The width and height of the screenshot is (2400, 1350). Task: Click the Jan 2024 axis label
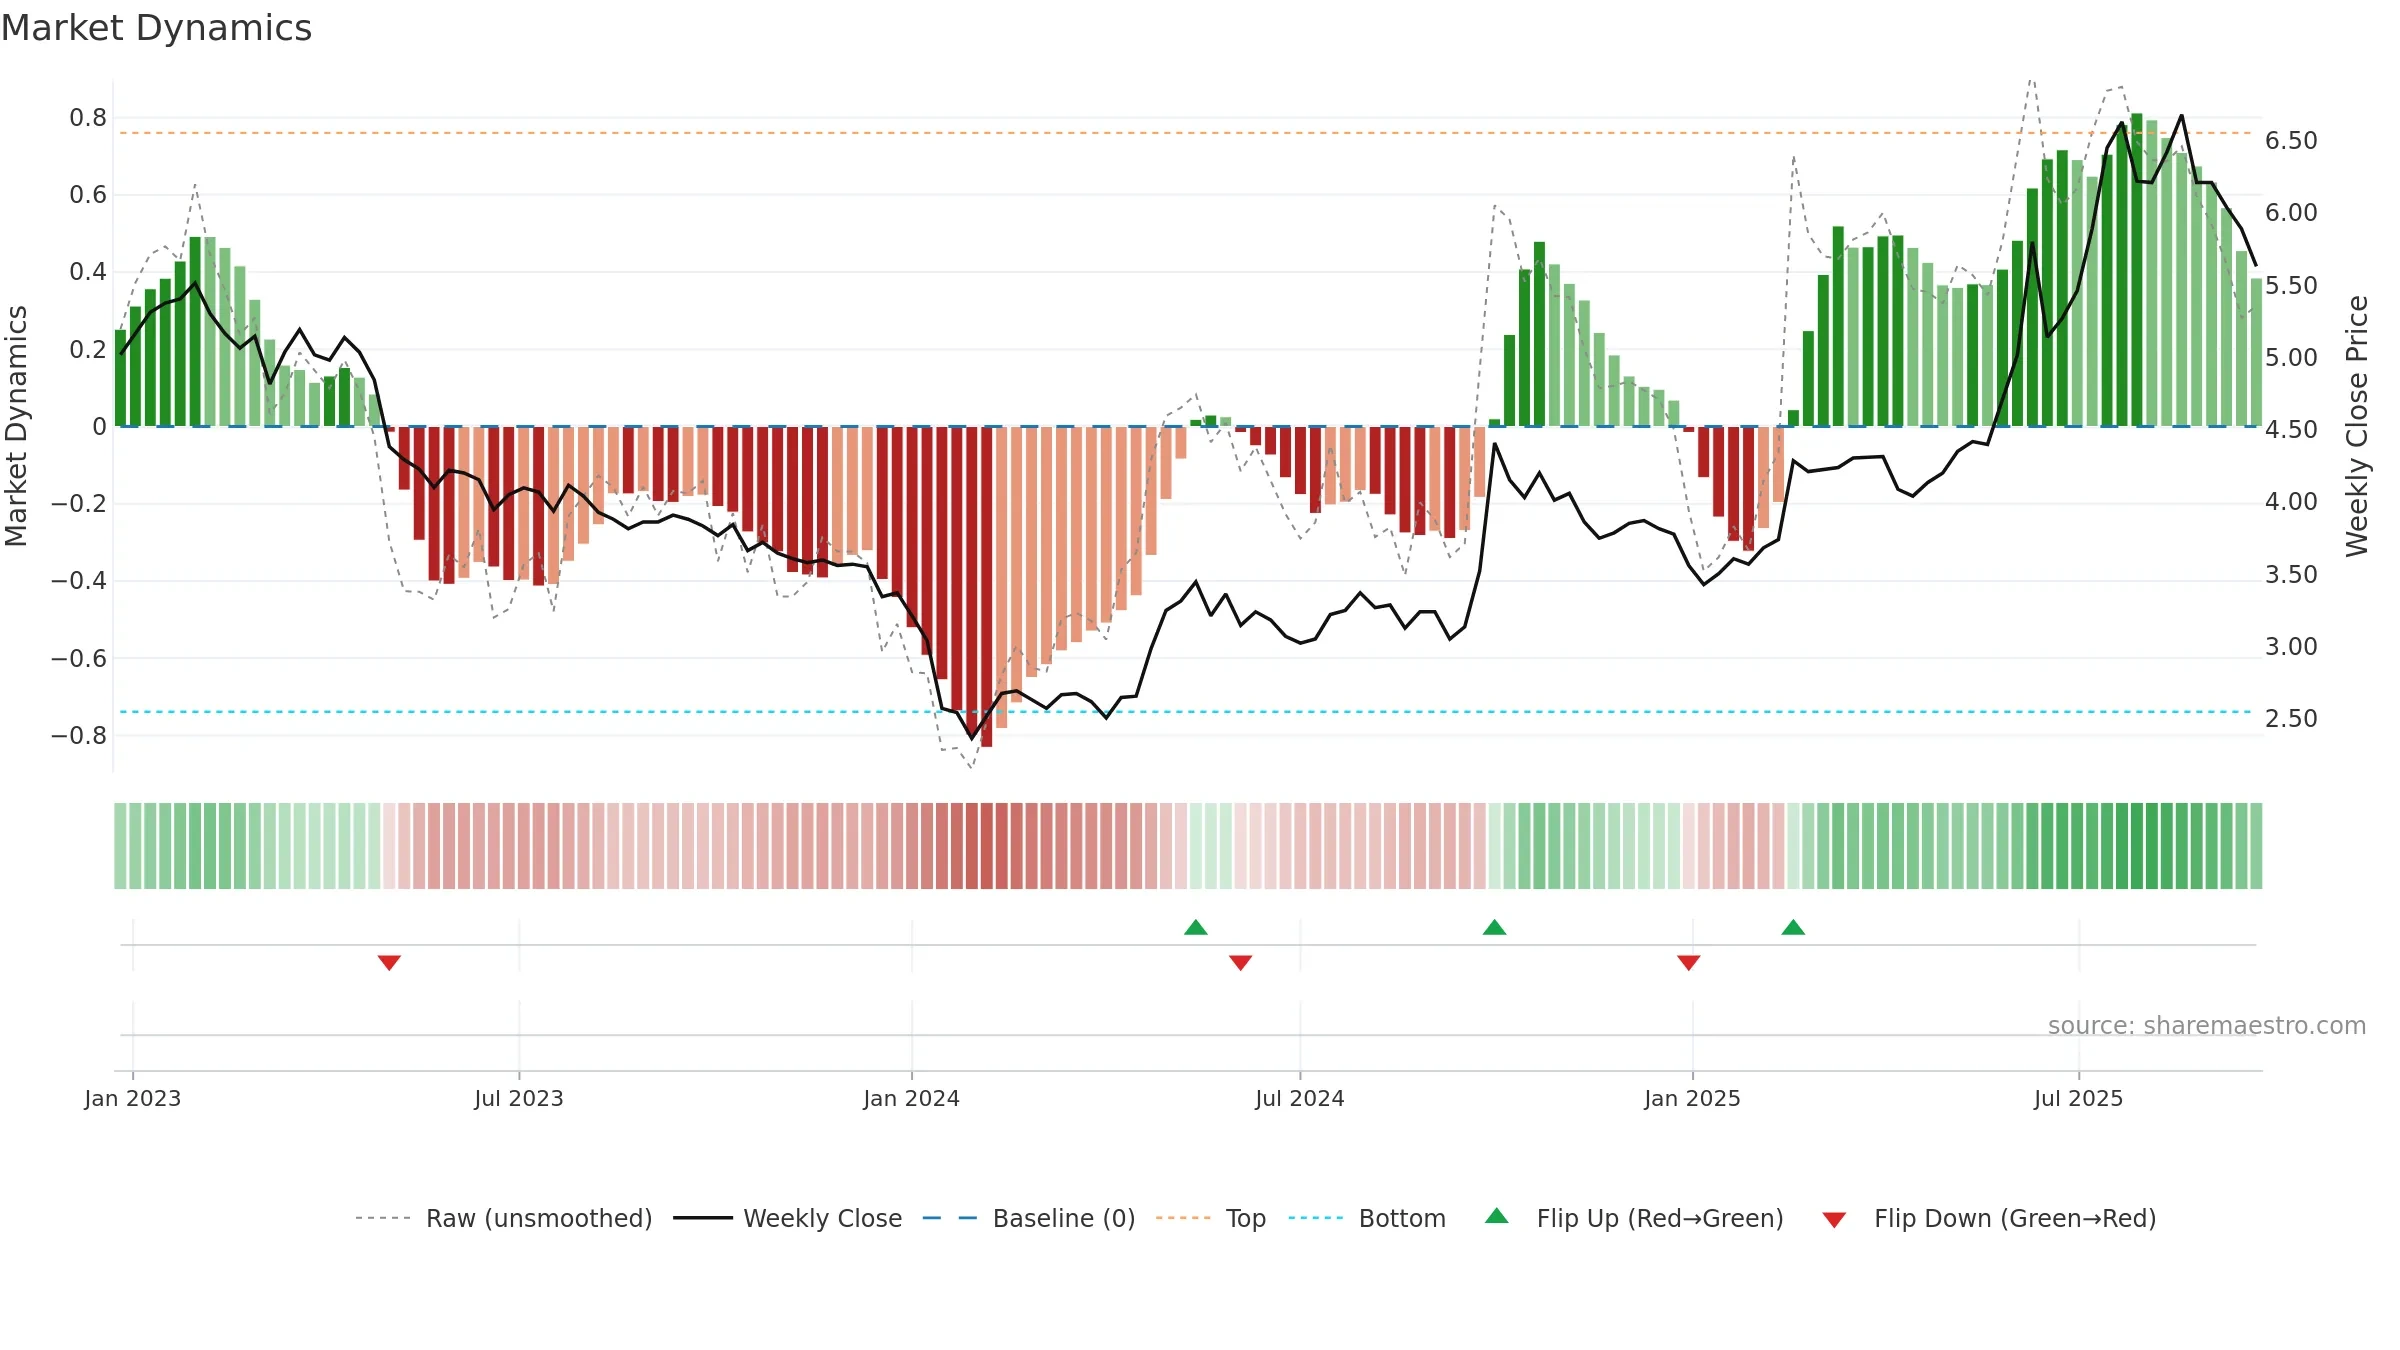pyautogui.click(x=912, y=1098)
